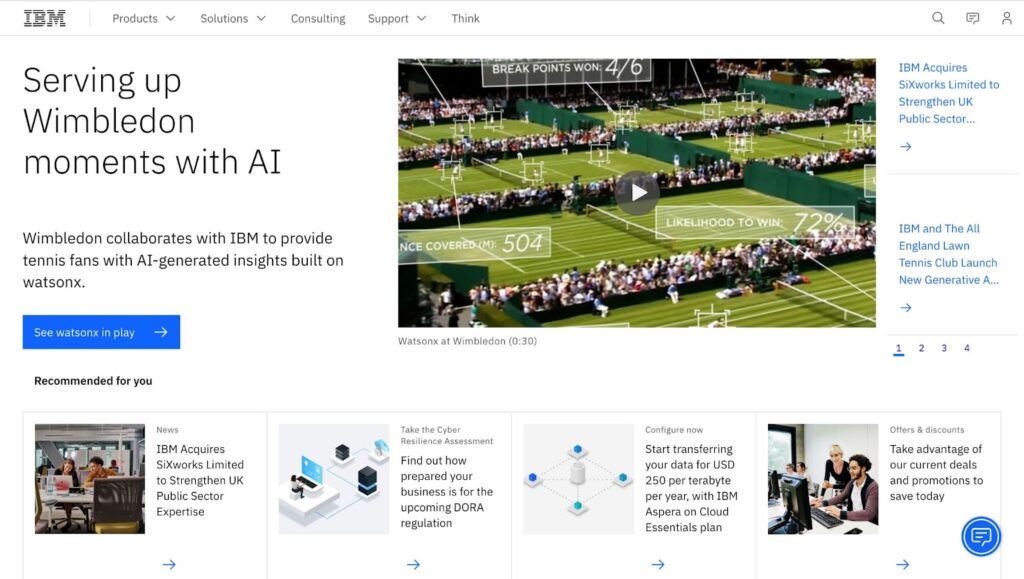Open sidebar link IBM and The All England
This screenshot has width=1024, height=579.
tap(949, 255)
